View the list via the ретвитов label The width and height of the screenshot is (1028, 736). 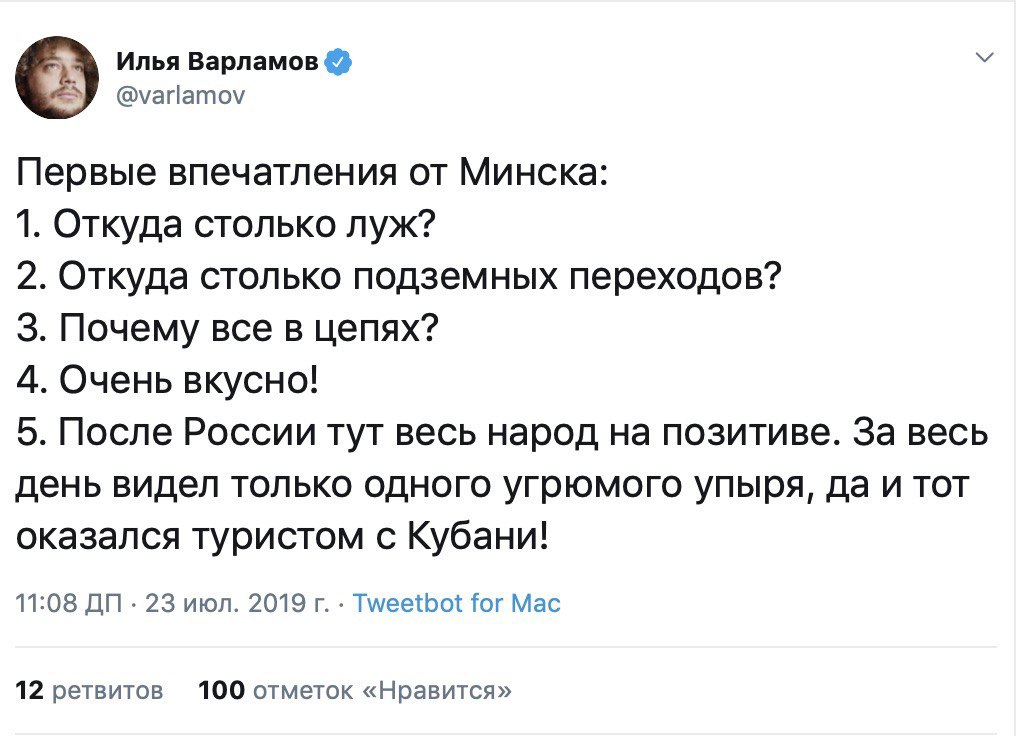point(107,690)
